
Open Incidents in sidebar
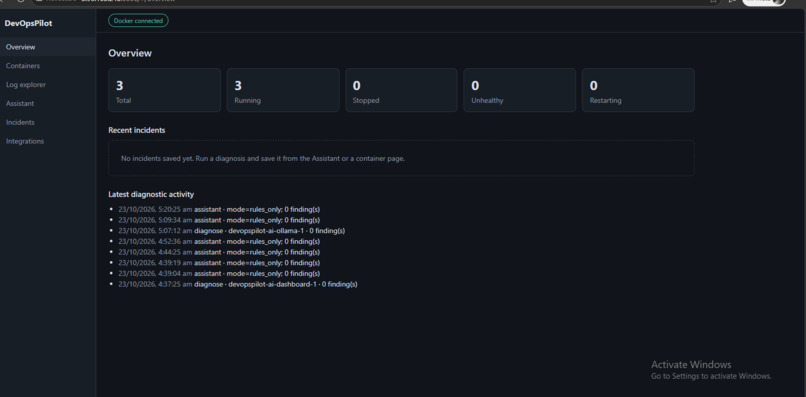(x=47, y=122)
